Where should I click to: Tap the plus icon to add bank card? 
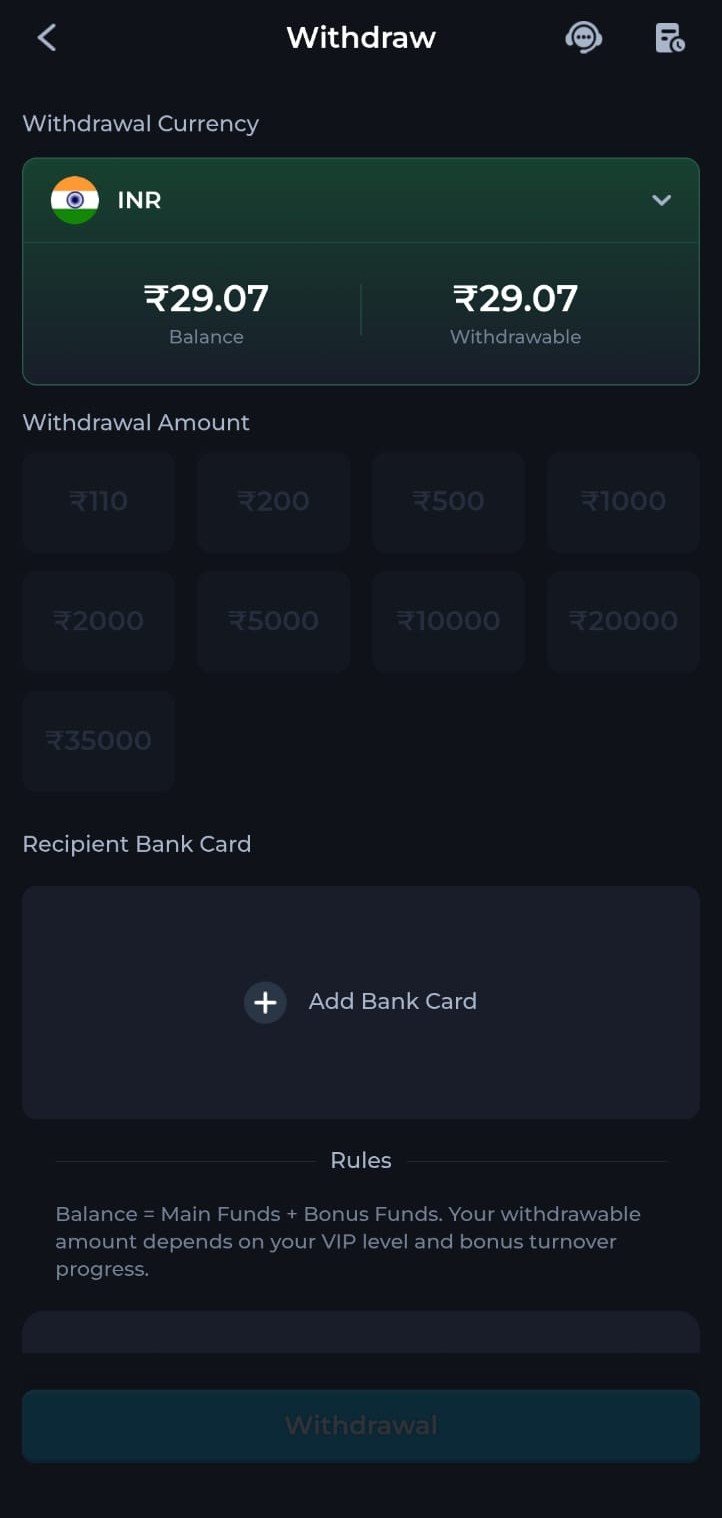coord(265,1001)
